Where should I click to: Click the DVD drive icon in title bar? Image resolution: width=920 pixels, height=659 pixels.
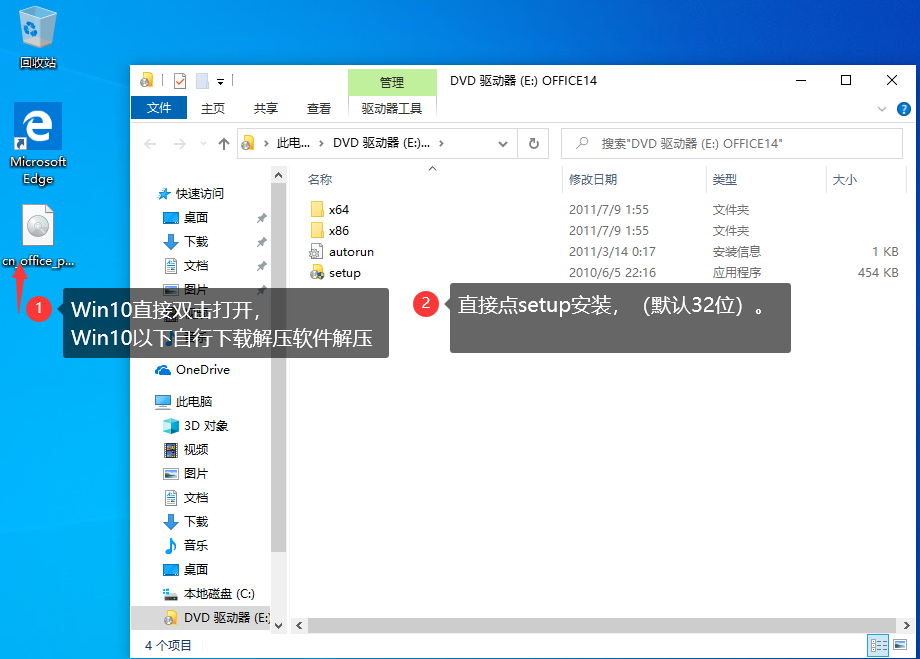[x=146, y=80]
